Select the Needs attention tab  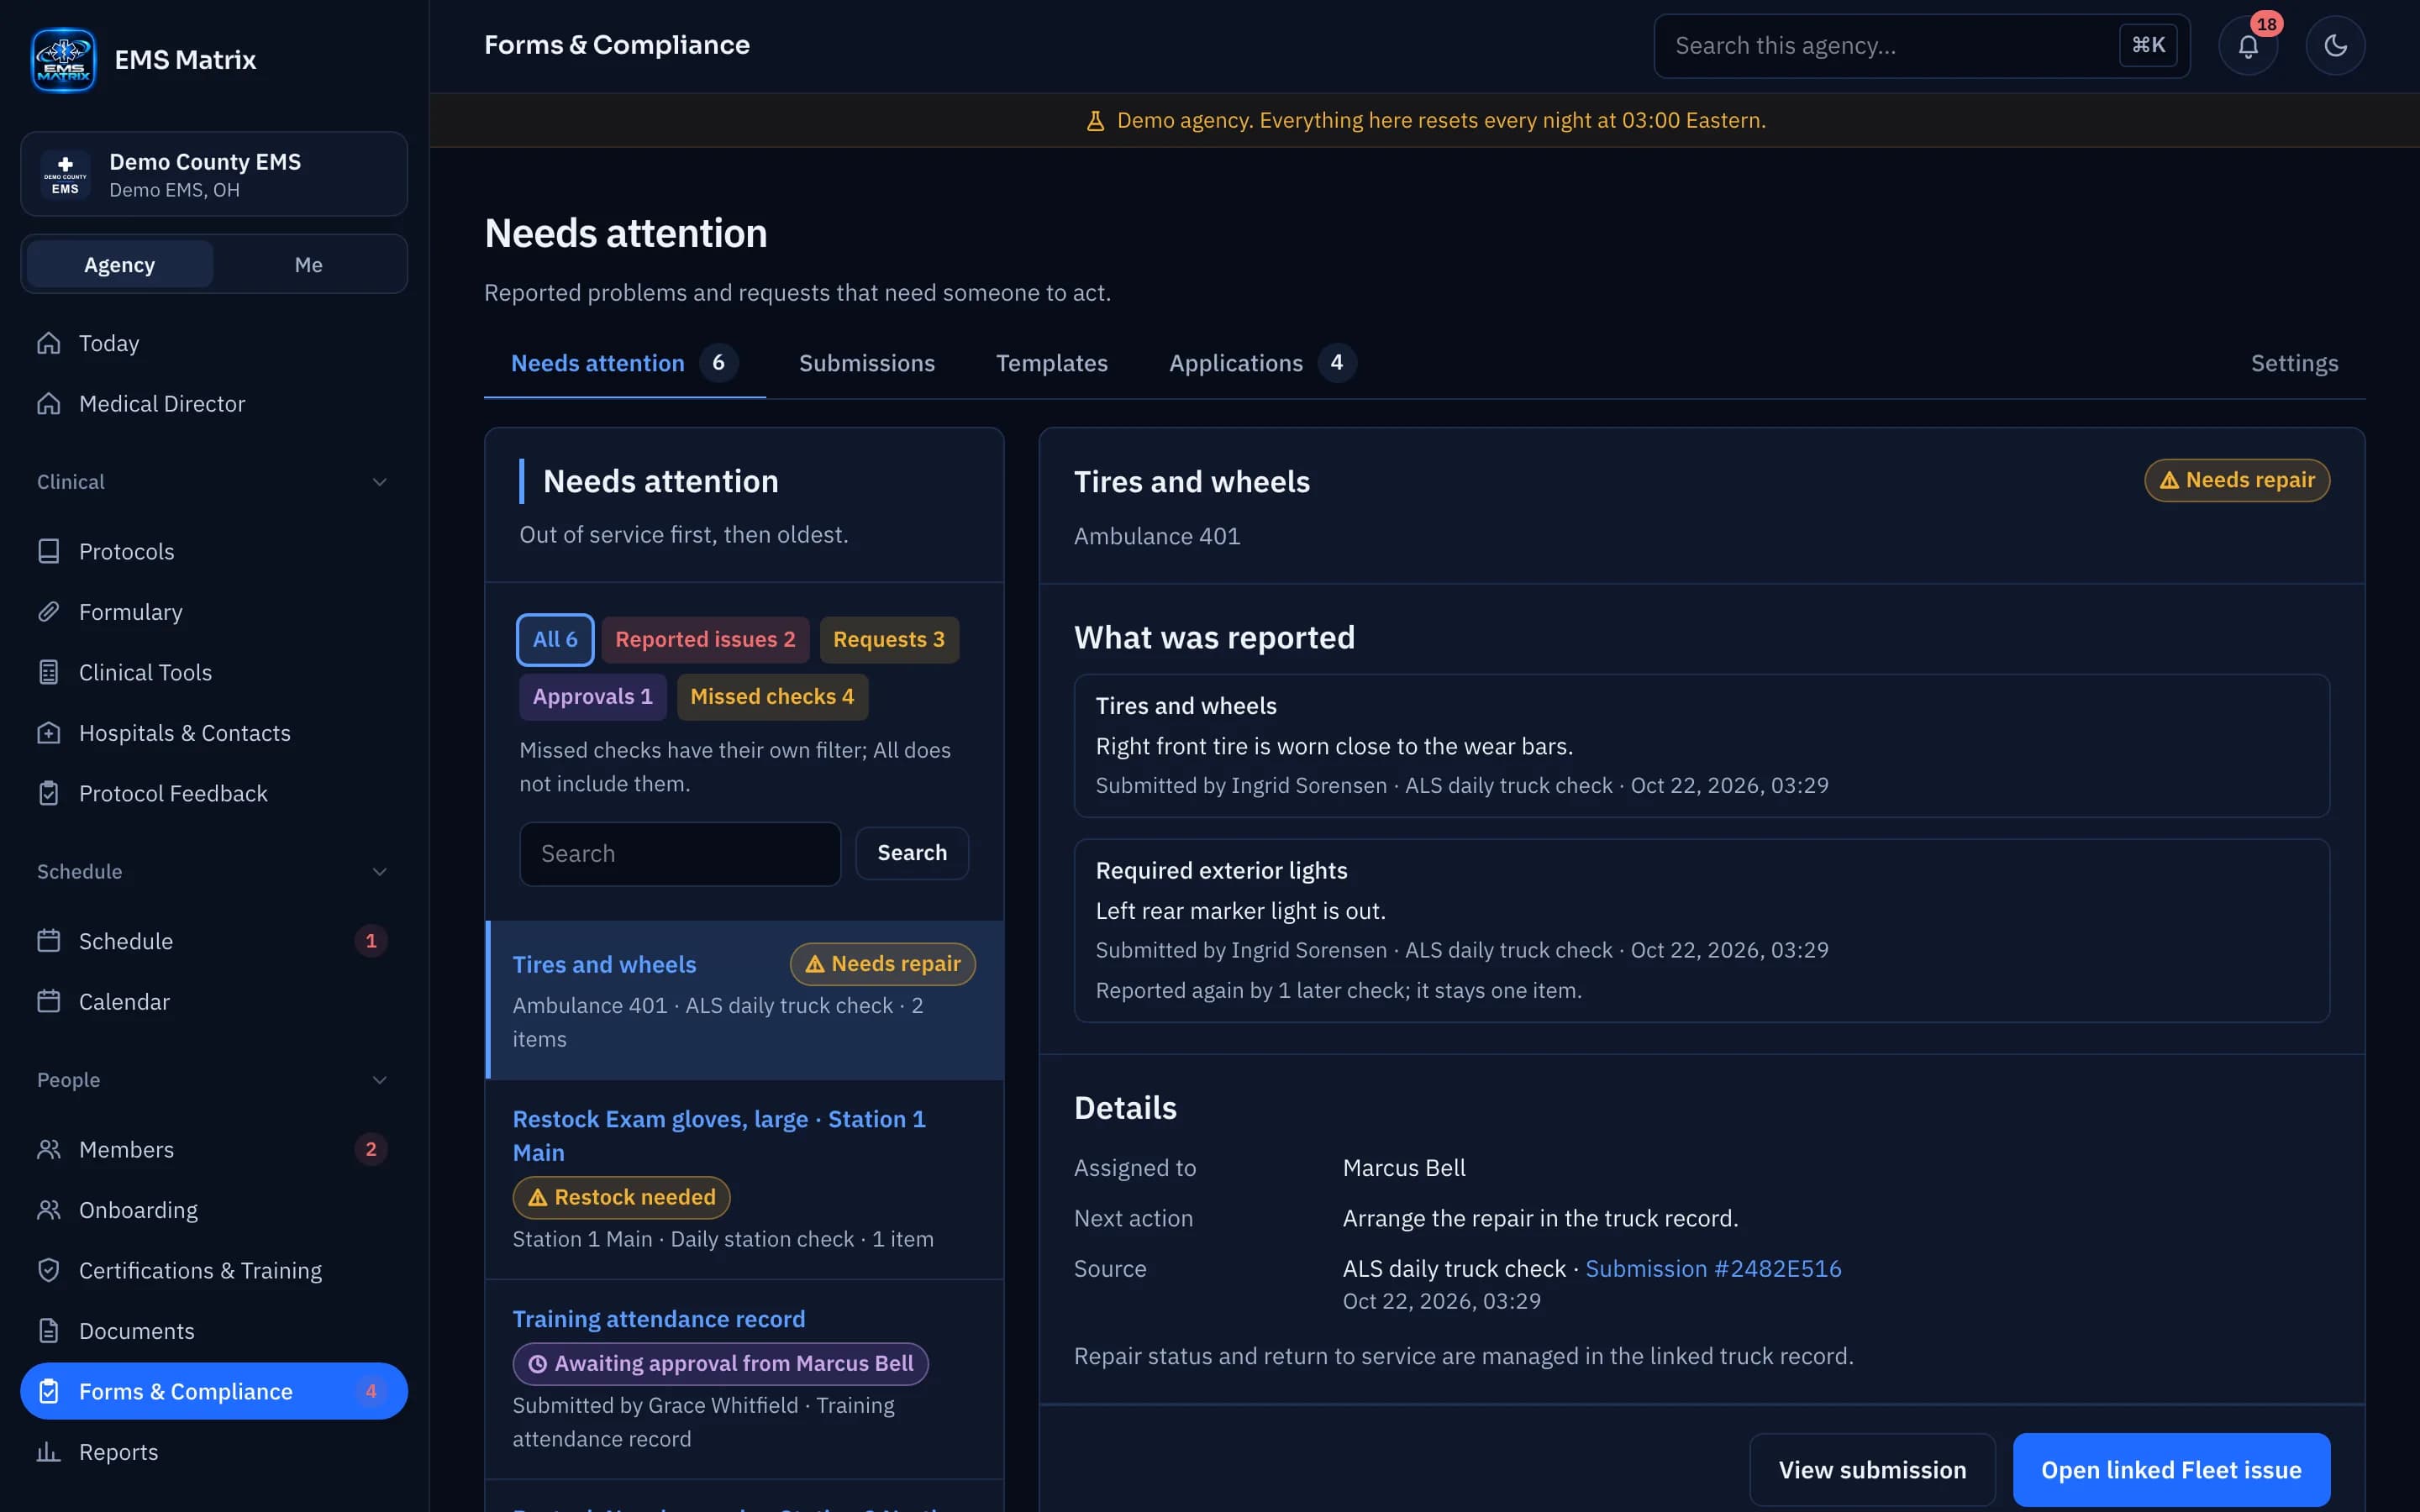pos(624,363)
